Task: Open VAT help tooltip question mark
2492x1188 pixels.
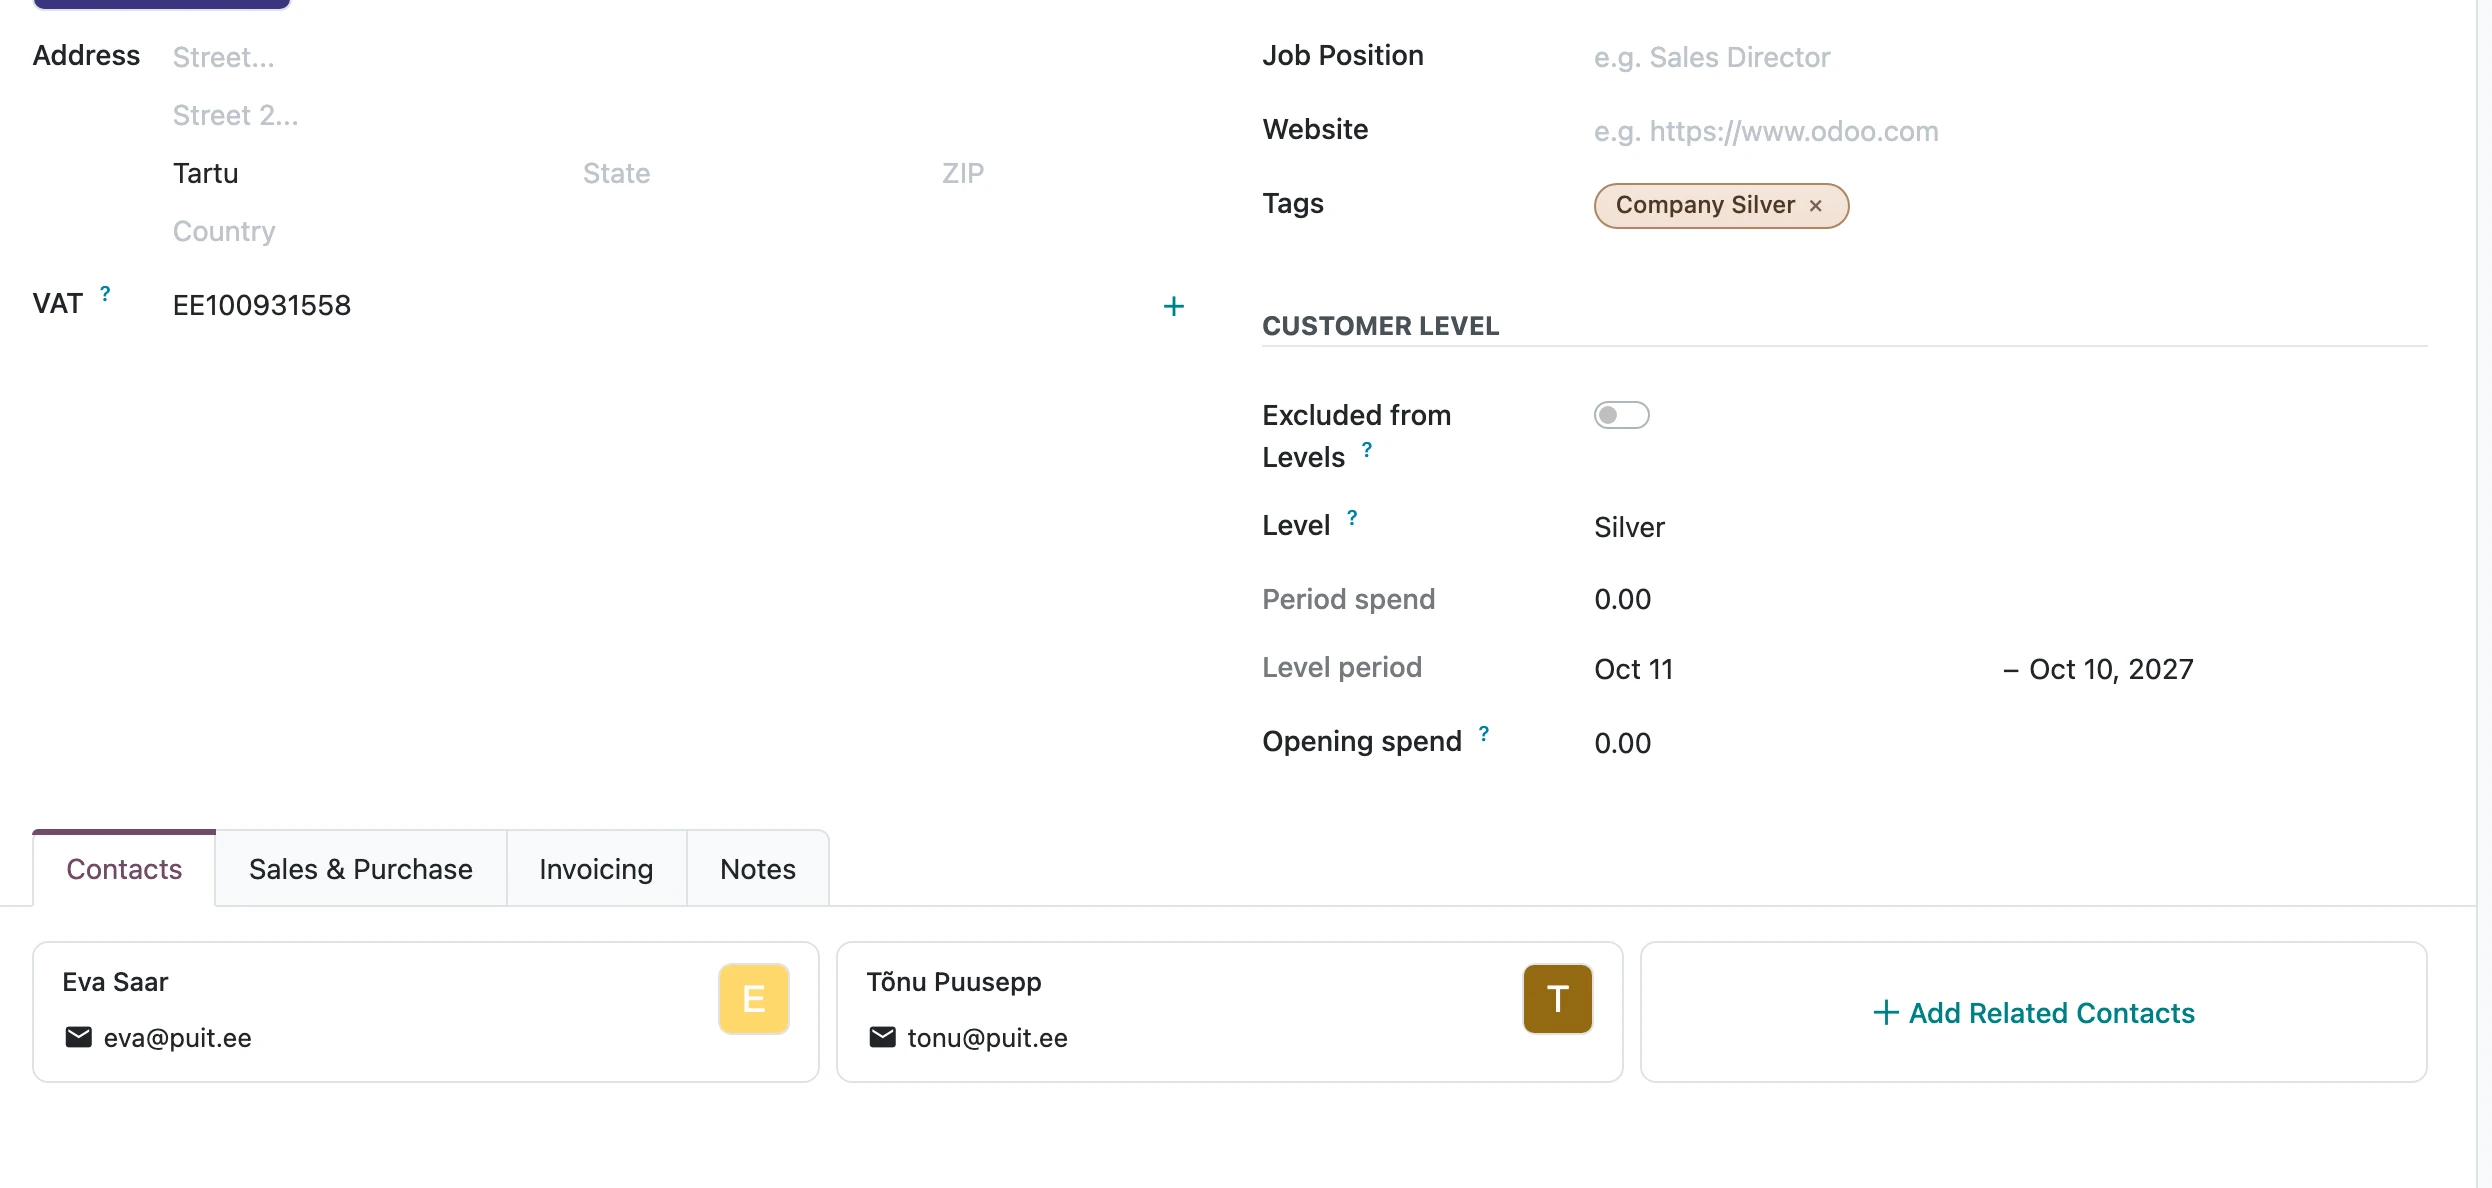Action: pos(105,294)
